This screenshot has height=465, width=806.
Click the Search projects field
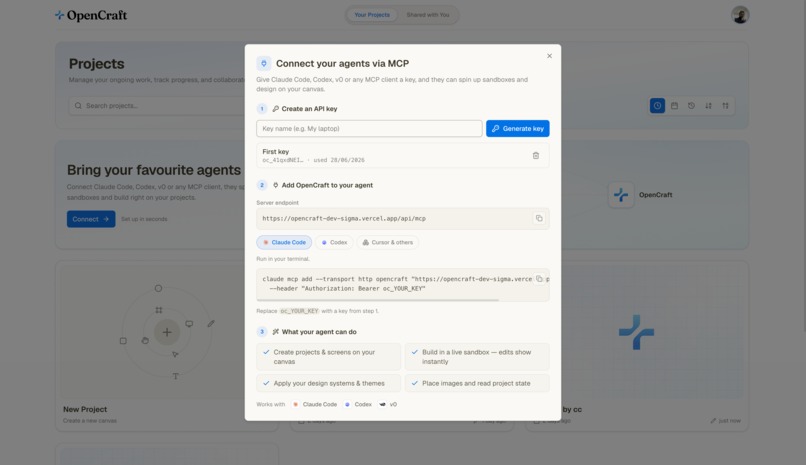[x=157, y=106]
